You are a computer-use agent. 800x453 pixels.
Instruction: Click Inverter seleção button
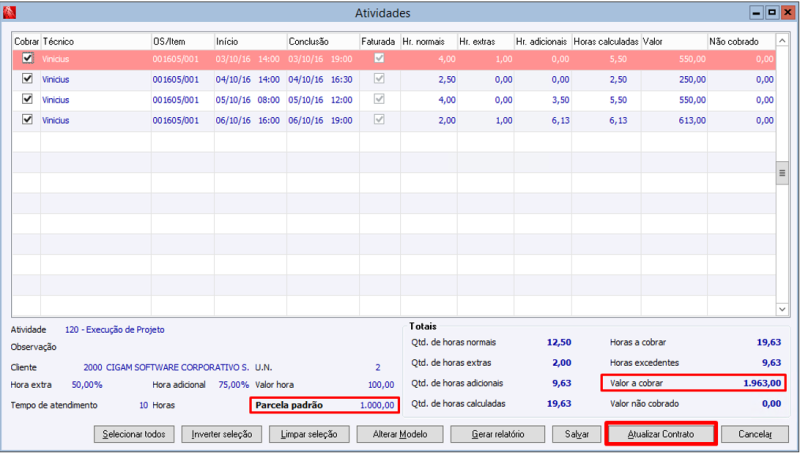(221, 434)
